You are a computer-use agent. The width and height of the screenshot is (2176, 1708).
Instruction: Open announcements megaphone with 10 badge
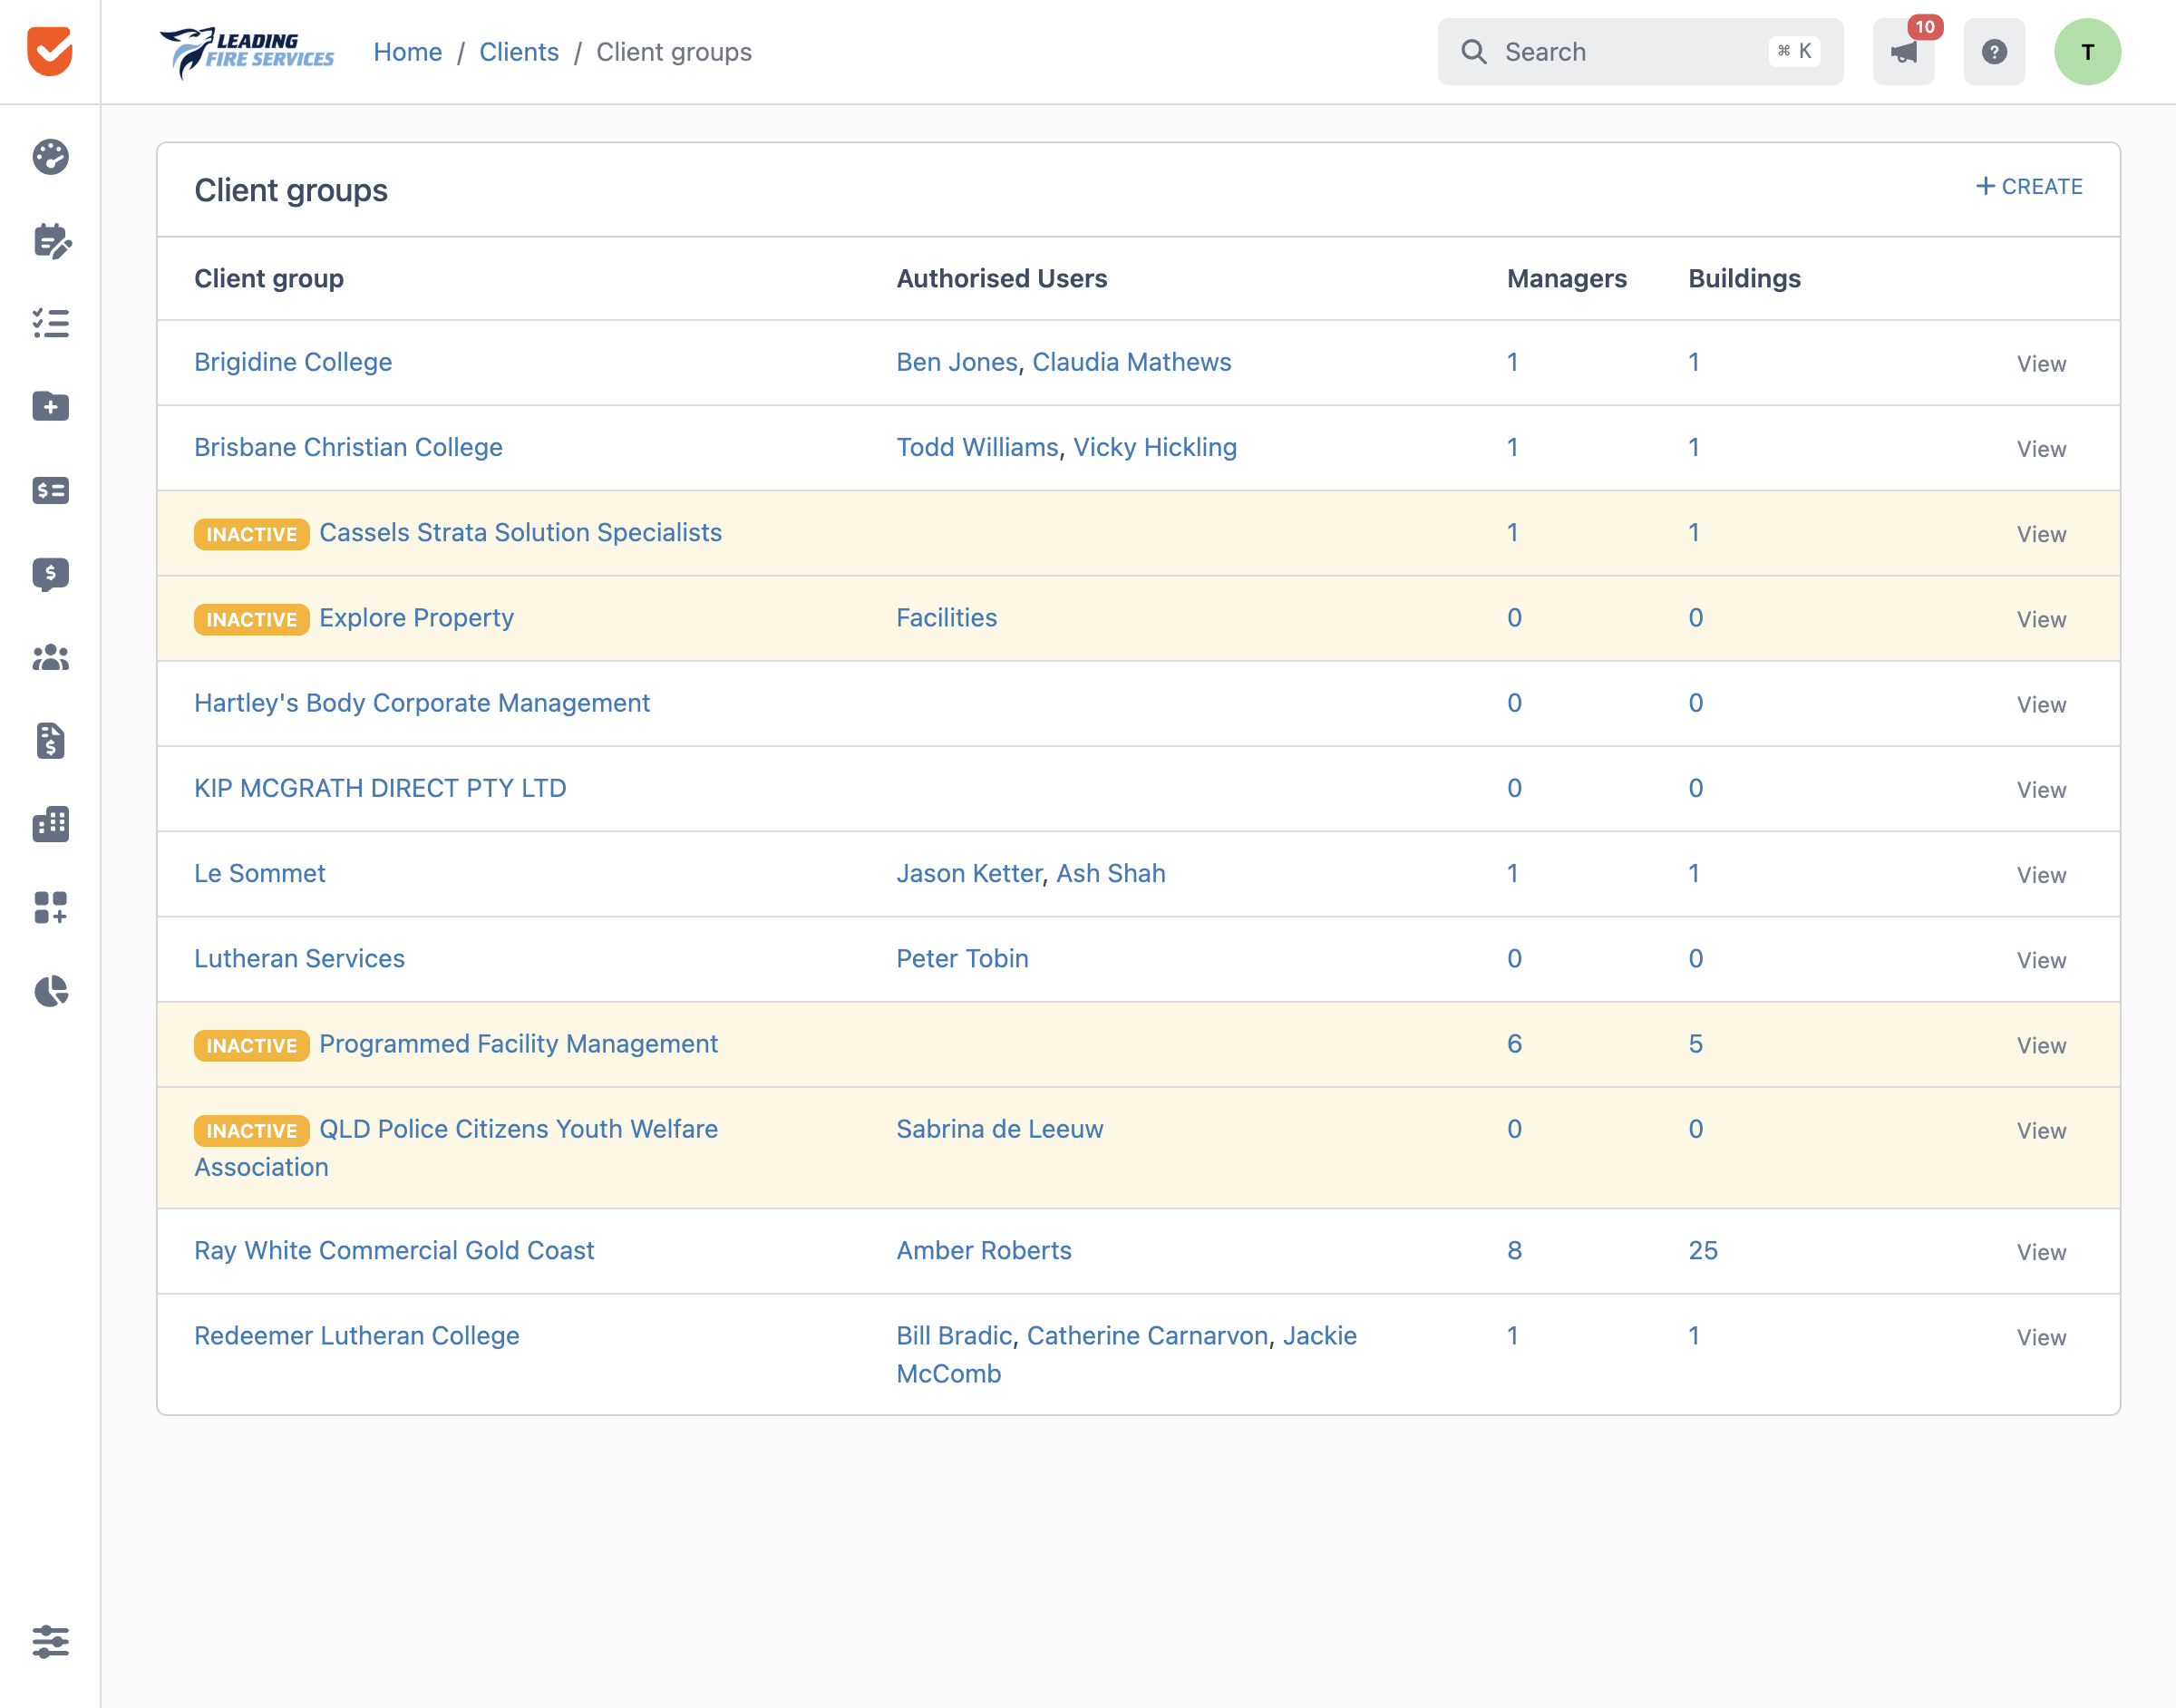pyautogui.click(x=1904, y=52)
